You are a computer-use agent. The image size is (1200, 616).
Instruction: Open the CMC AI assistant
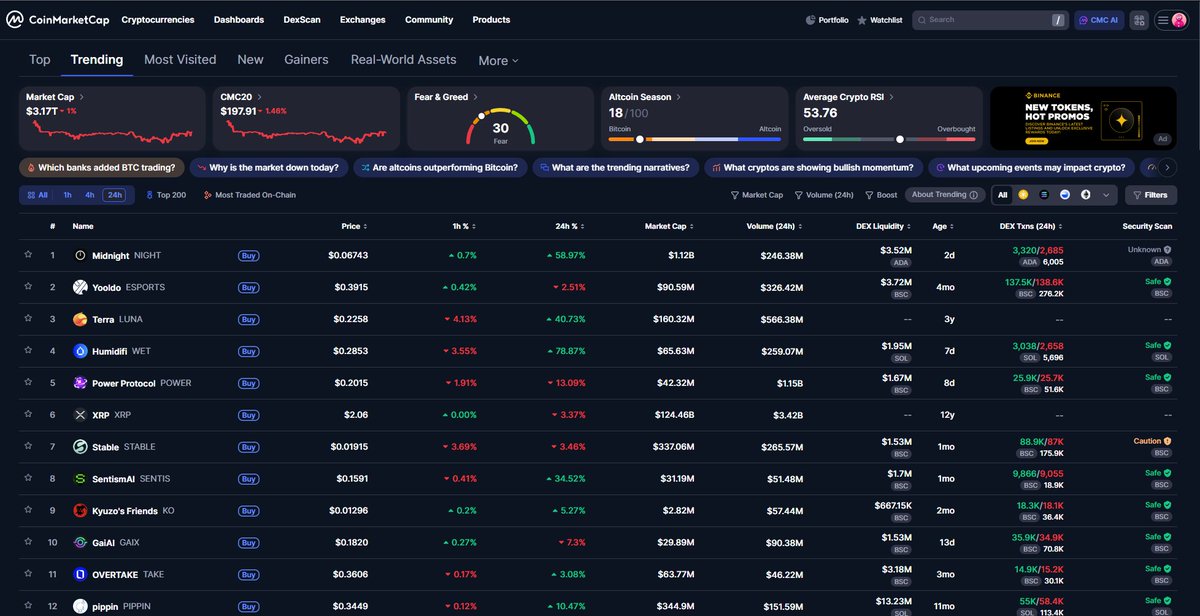[1098, 20]
